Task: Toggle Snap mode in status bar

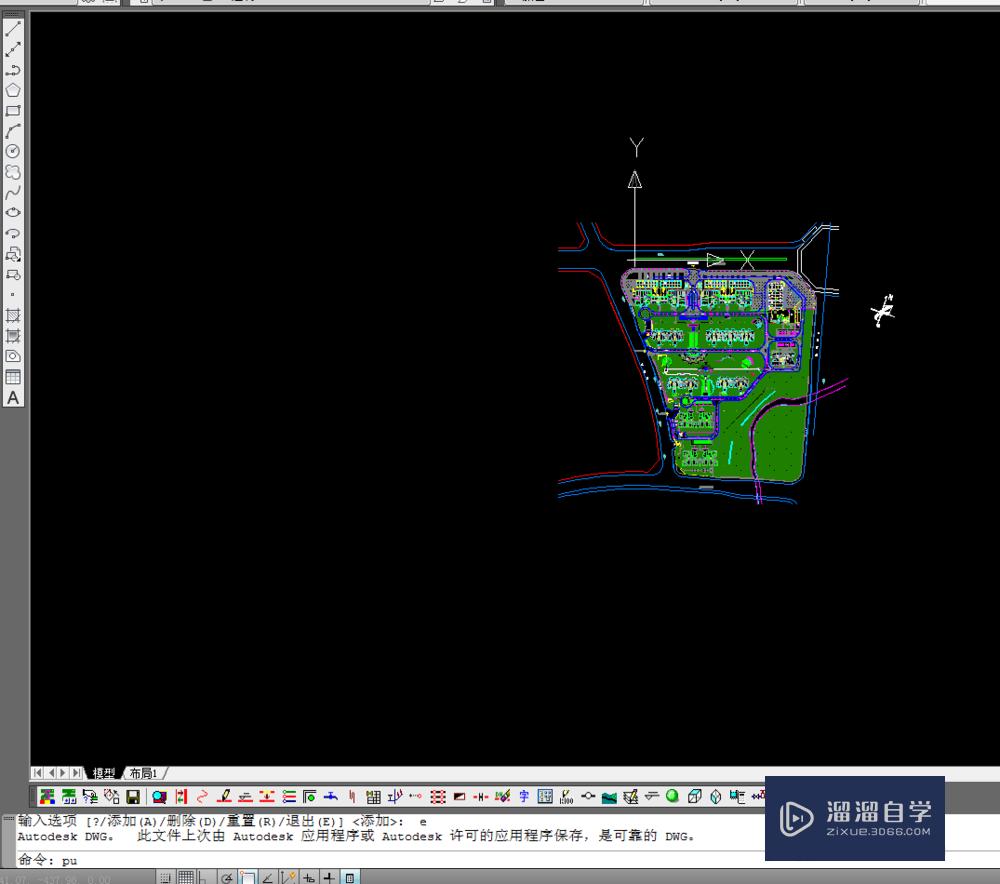Action: click(165, 878)
